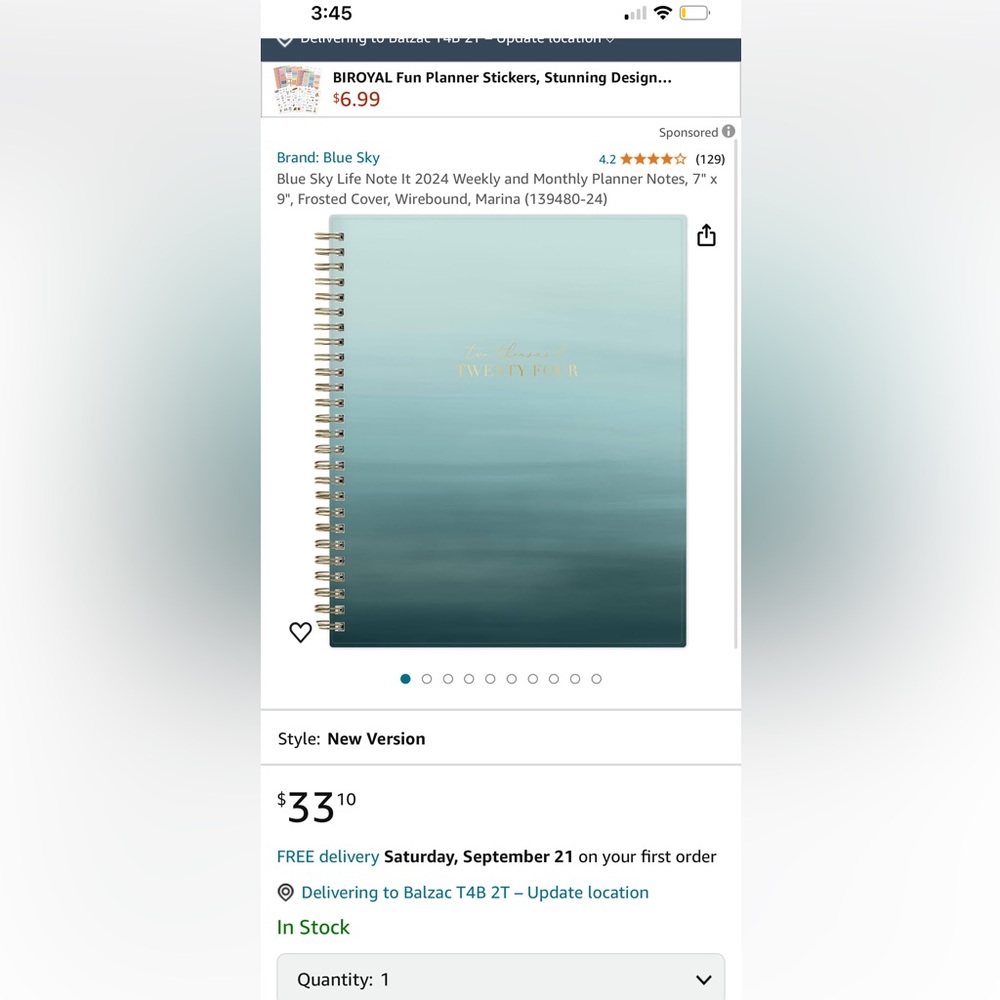The image size is (1000, 1000).
Task: Open the FREE delivery link
Action: 328,857
